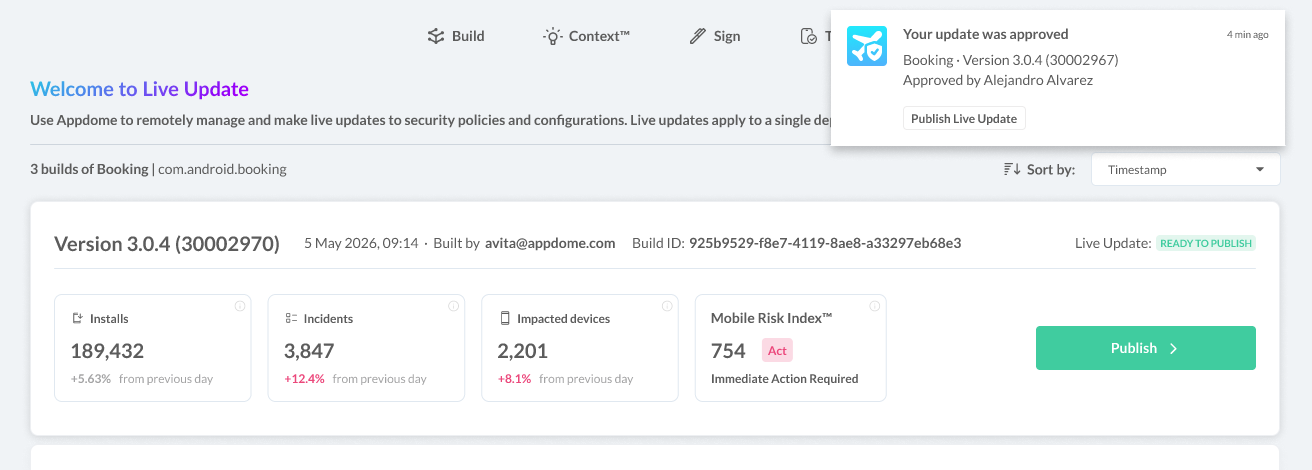1312x470 pixels.
Task: Click the Mobile Risk Index value 754
Action: (728, 351)
